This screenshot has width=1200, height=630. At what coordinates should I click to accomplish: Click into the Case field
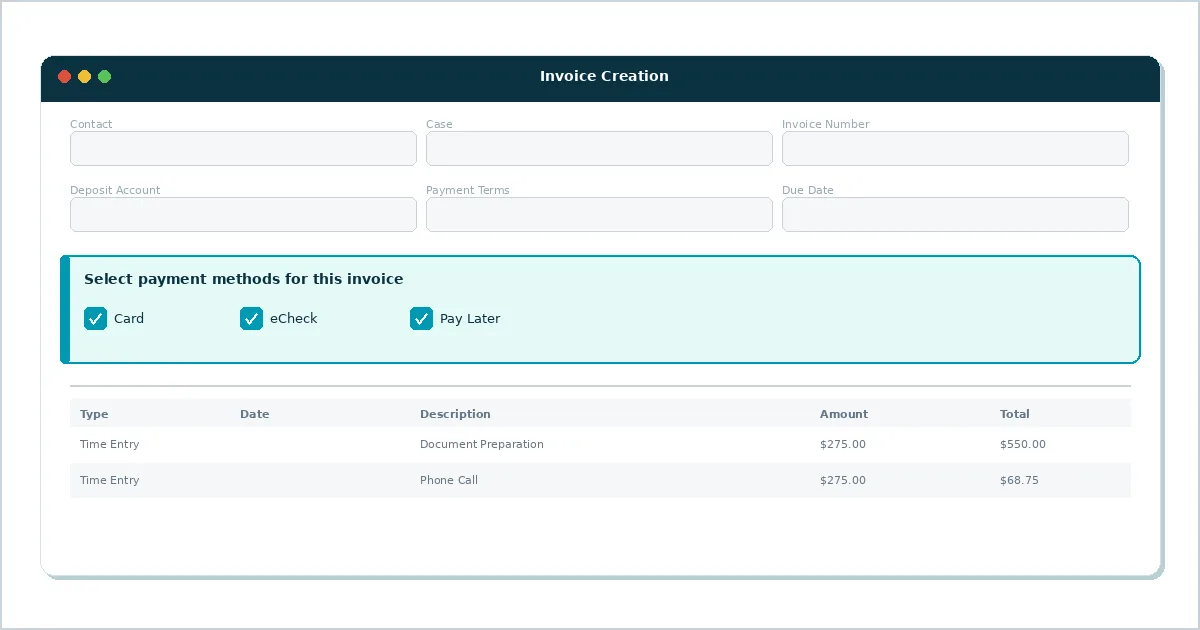(599, 149)
